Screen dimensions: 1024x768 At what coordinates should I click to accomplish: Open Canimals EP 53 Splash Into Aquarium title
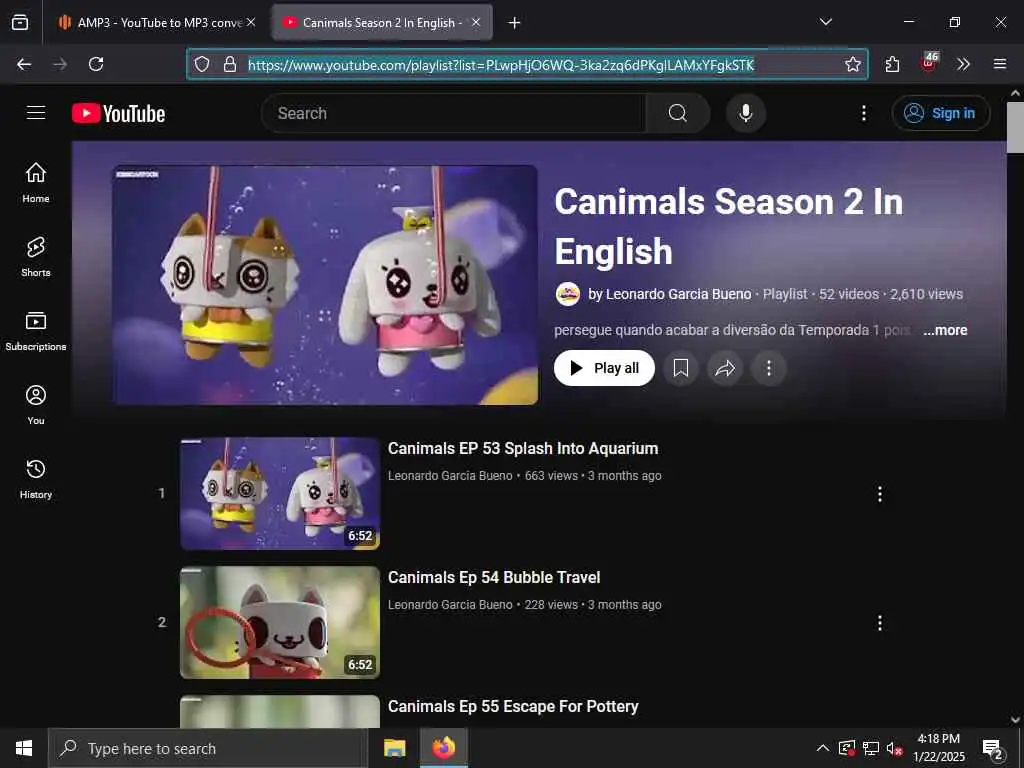coord(523,449)
